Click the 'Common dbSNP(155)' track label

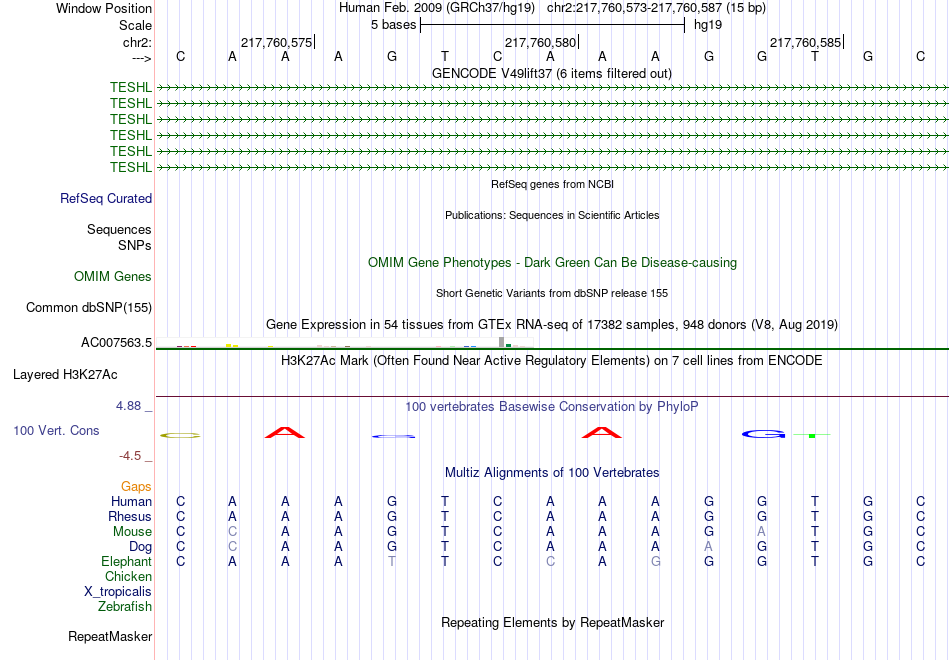click(89, 307)
